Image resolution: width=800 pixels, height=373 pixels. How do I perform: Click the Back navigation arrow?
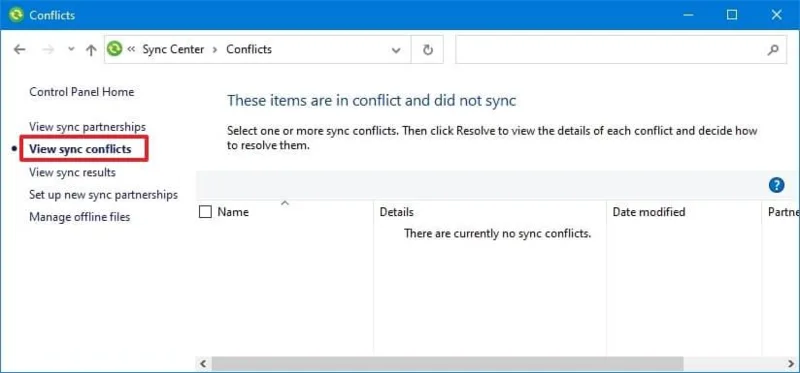[x=19, y=49]
